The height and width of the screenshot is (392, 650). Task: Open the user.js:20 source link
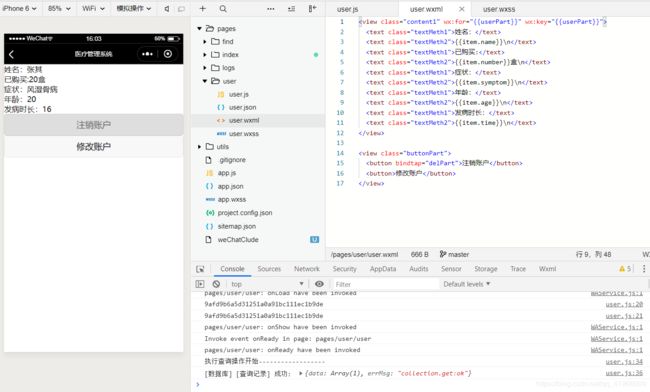(x=624, y=304)
